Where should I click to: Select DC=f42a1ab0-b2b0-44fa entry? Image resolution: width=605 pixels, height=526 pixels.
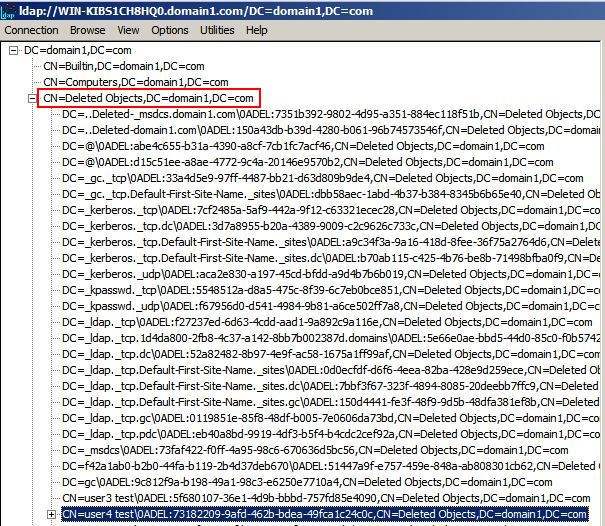click(x=331, y=467)
